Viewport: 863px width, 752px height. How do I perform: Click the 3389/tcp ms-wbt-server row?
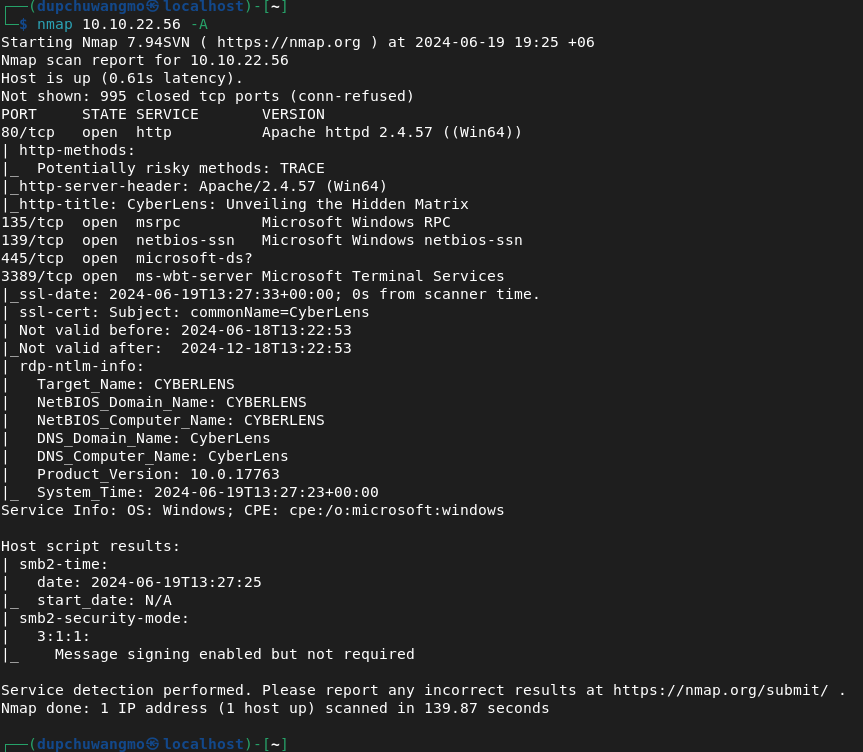coord(253,276)
